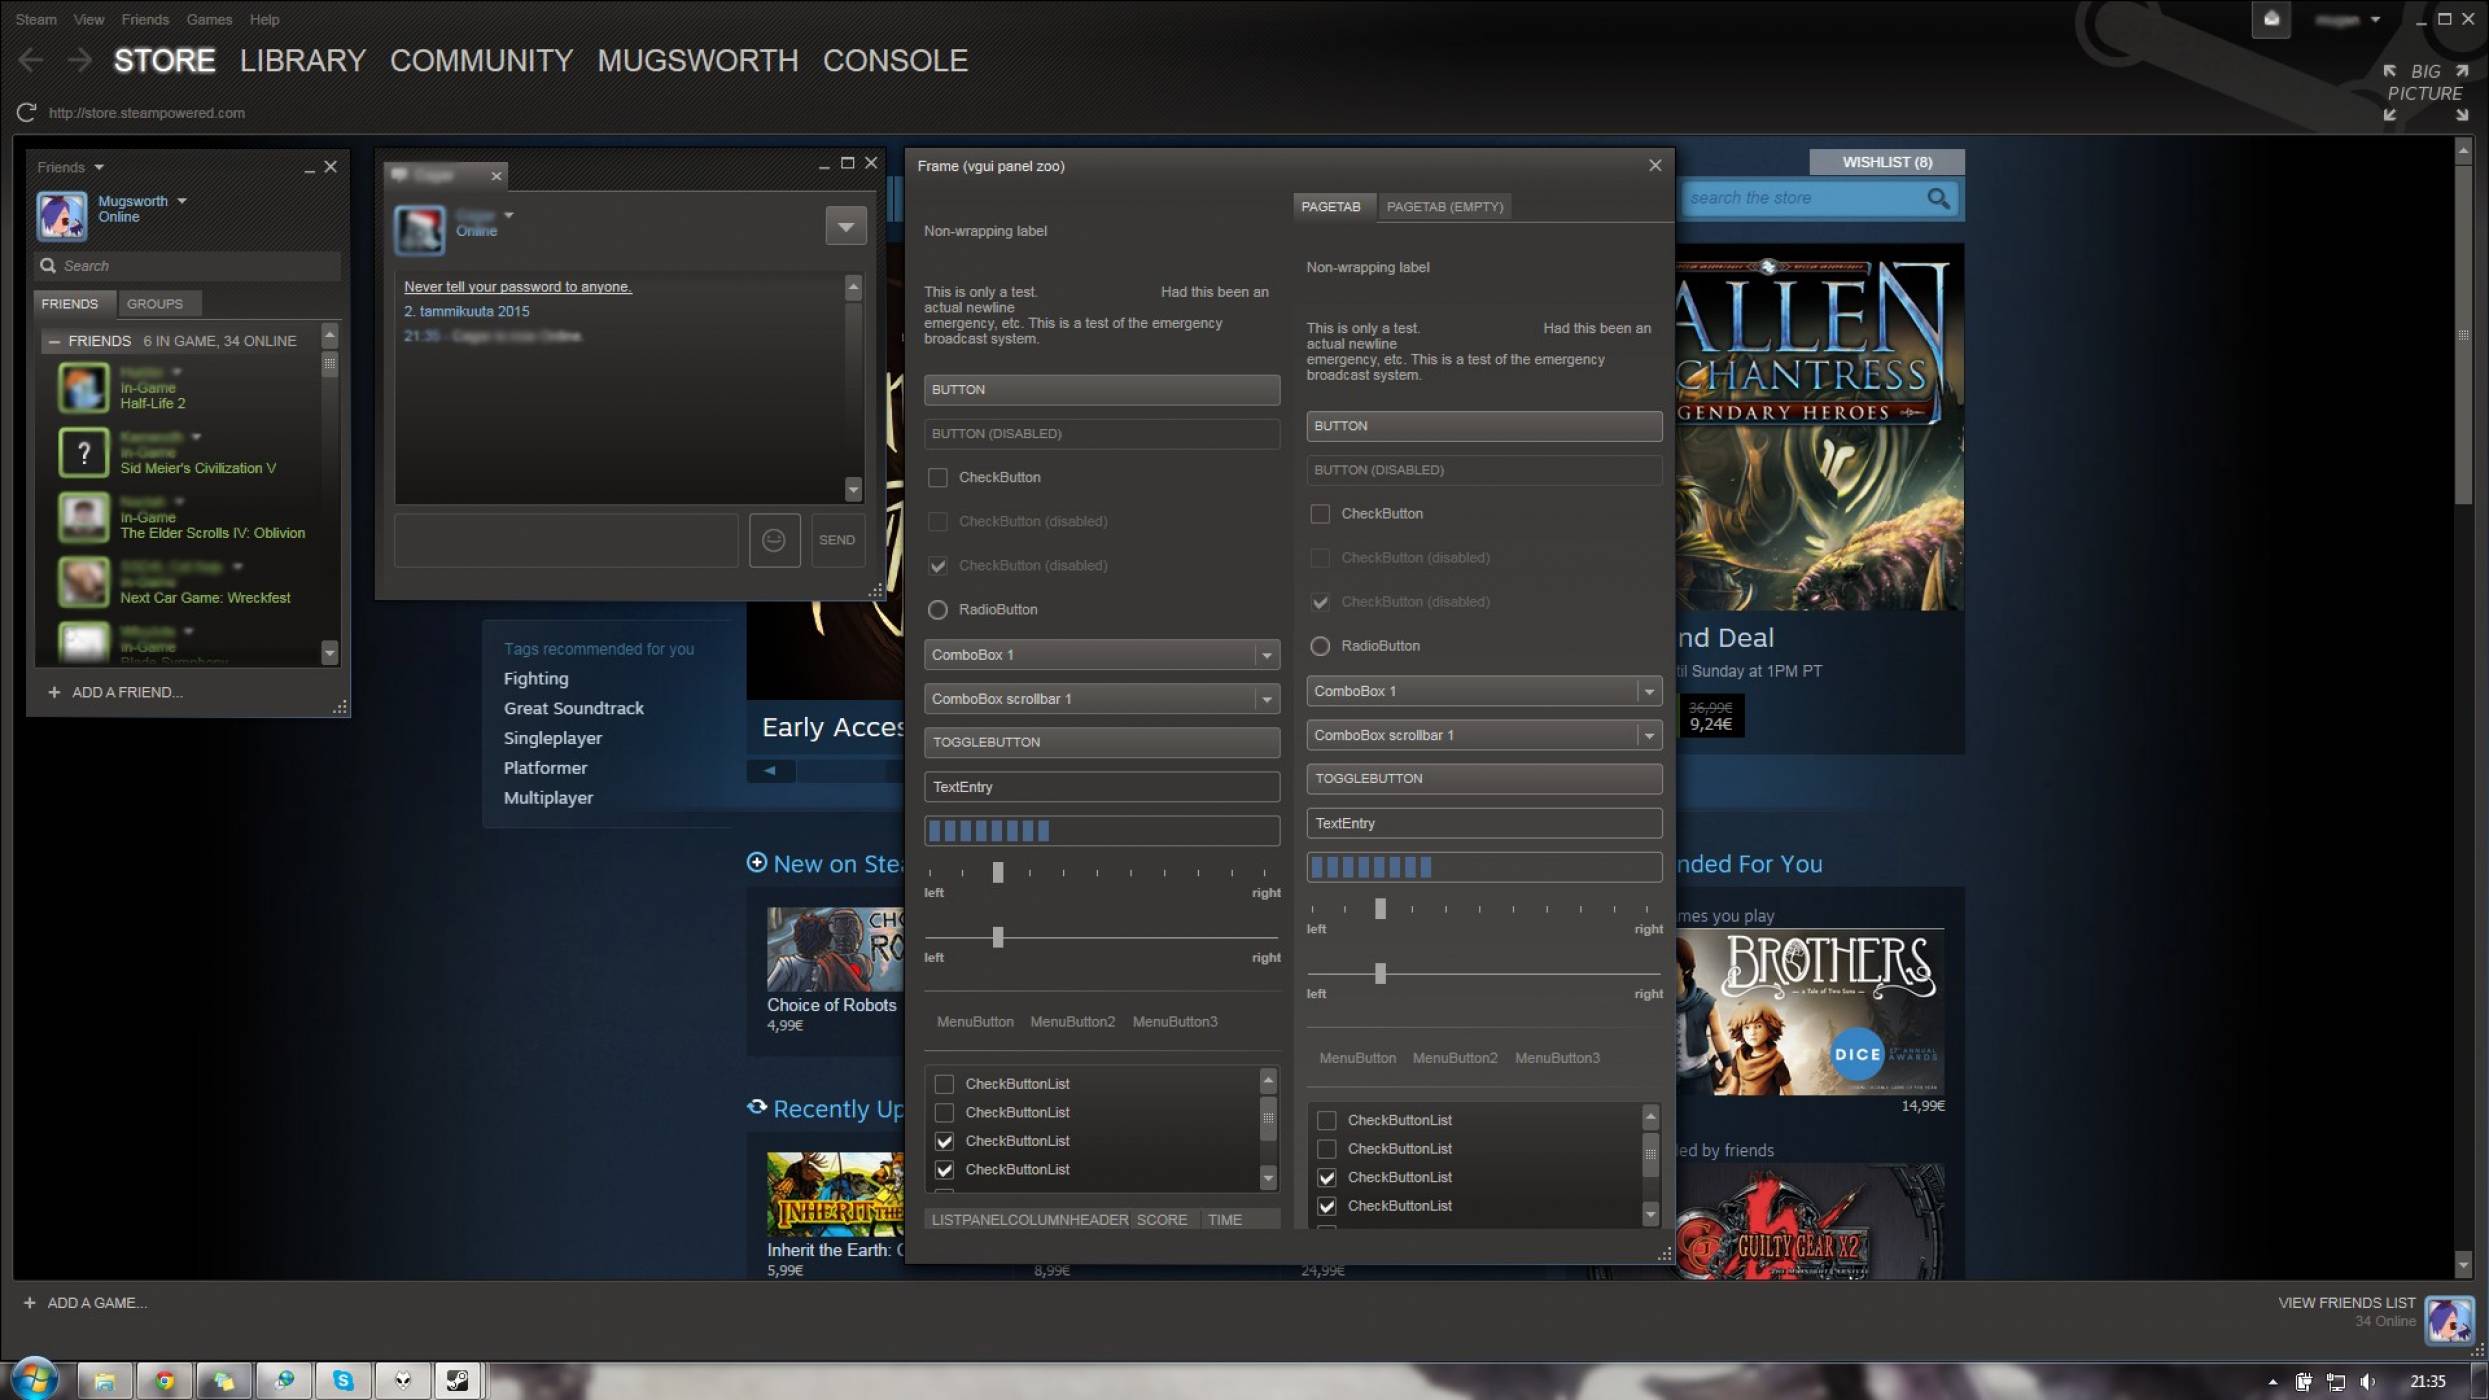2489x1400 pixels.
Task: Open the ComboBox 1 dropdown
Action: coord(1265,654)
